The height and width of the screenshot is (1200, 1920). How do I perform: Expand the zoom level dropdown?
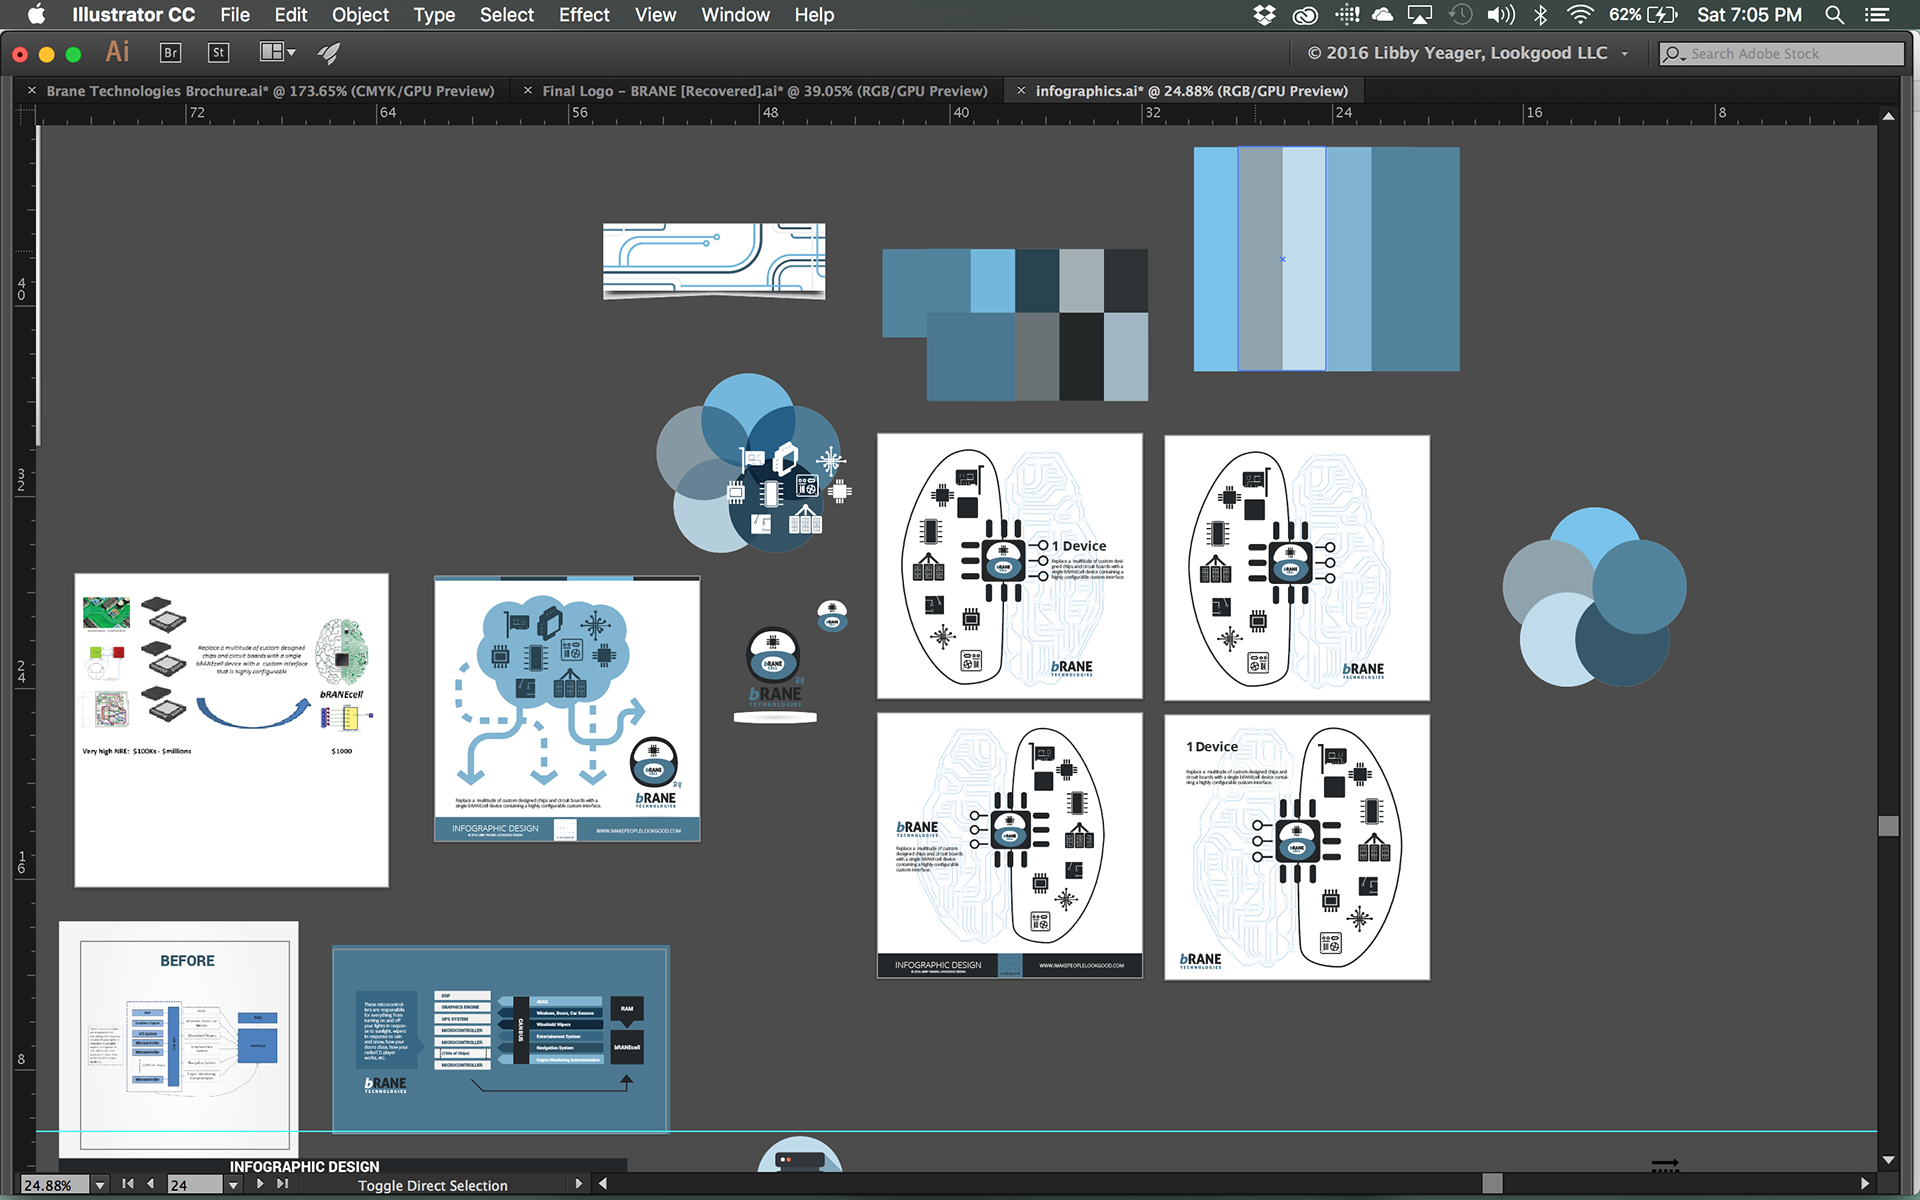[x=100, y=1185]
